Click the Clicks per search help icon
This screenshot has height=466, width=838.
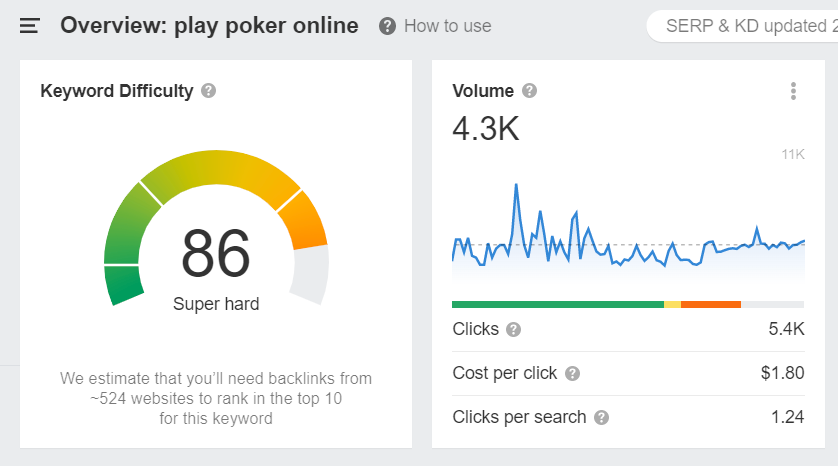(601, 417)
